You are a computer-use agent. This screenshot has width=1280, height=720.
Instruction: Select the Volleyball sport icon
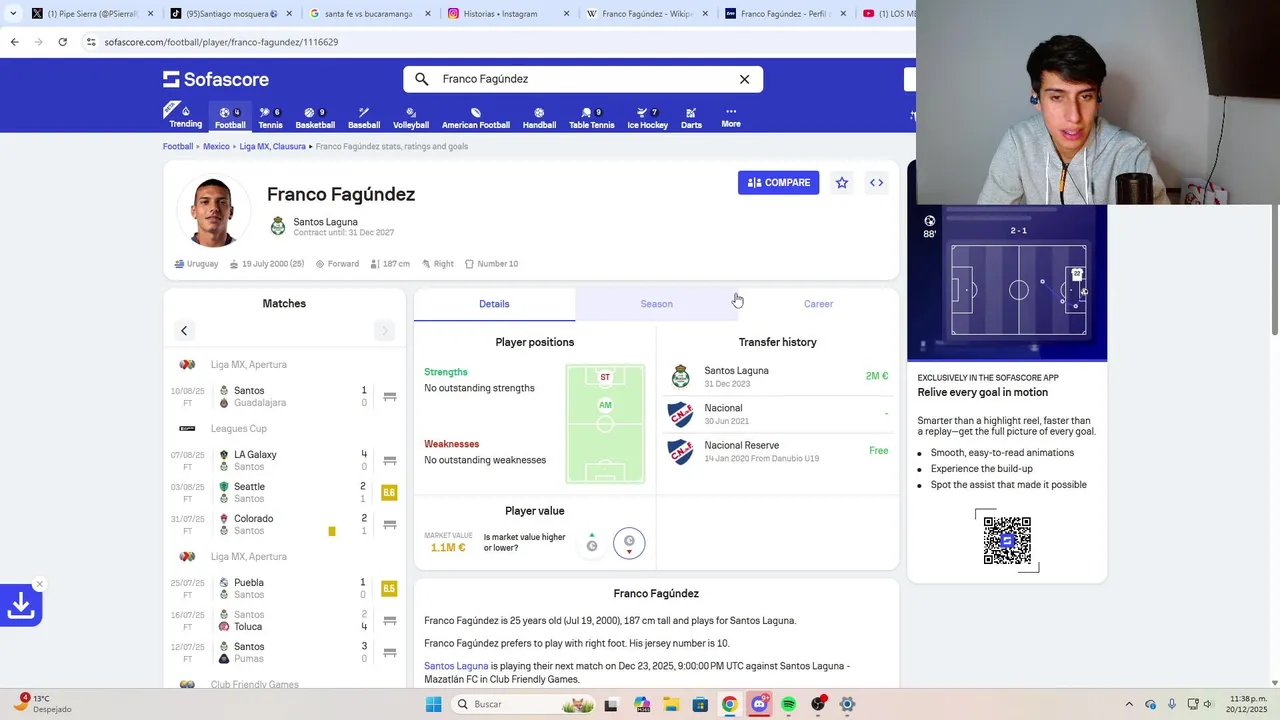click(x=411, y=117)
